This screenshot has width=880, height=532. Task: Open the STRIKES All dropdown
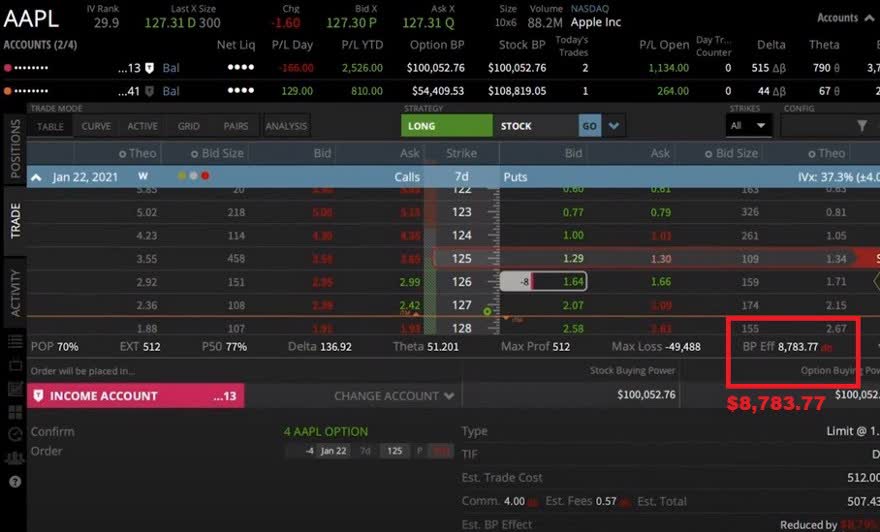pos(748,126)
